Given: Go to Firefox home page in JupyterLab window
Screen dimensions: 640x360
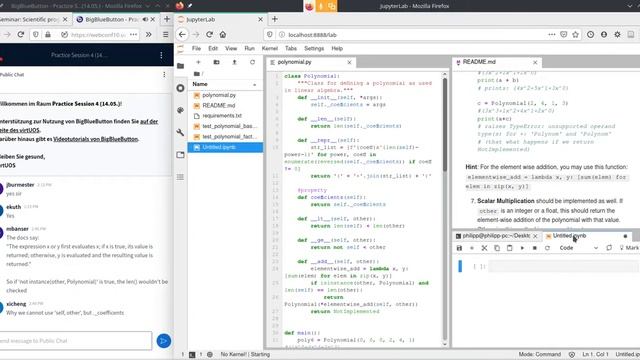Looking at the screenshot, I should click(223, 35).
